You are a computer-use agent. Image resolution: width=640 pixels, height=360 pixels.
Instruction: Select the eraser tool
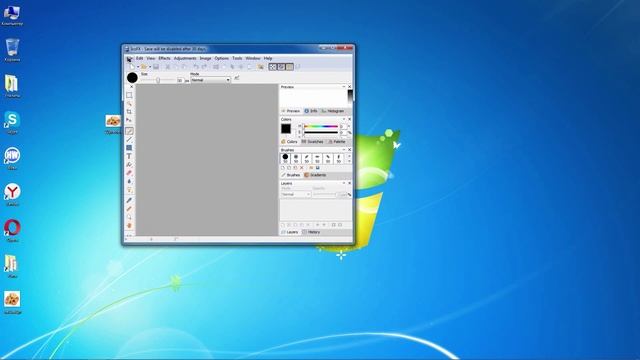[129, 173]
